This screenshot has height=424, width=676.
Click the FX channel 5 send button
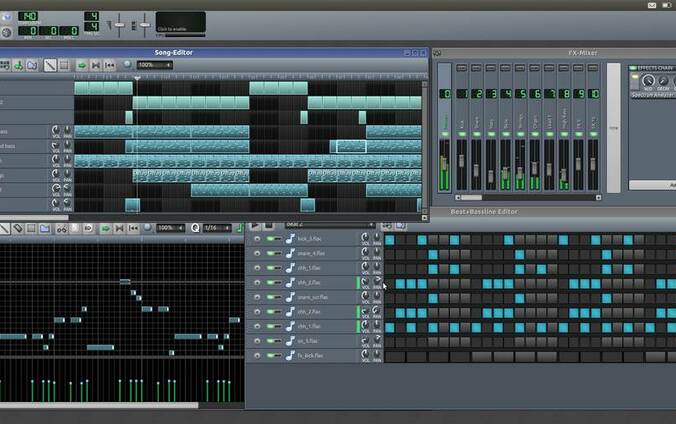pos(520,68)
